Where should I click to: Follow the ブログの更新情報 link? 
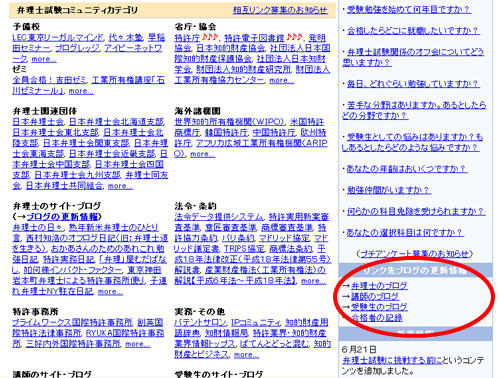point(62,217)
